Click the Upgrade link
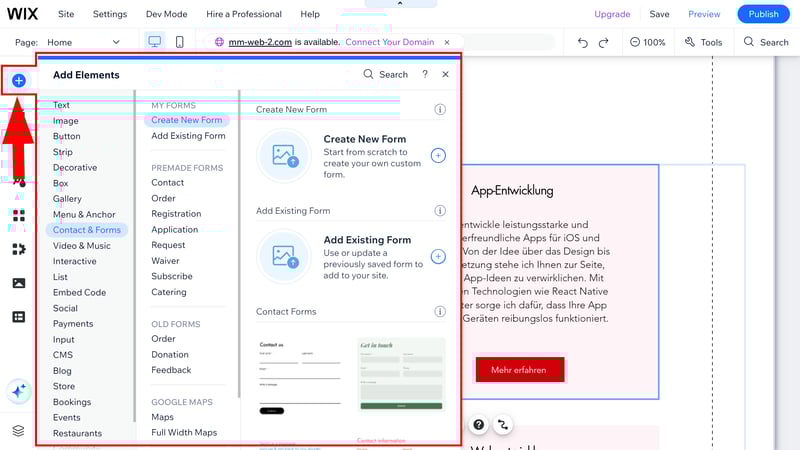The width and height of the screenshot is (800, 450). pyautogui.click(x=612, y=14)
